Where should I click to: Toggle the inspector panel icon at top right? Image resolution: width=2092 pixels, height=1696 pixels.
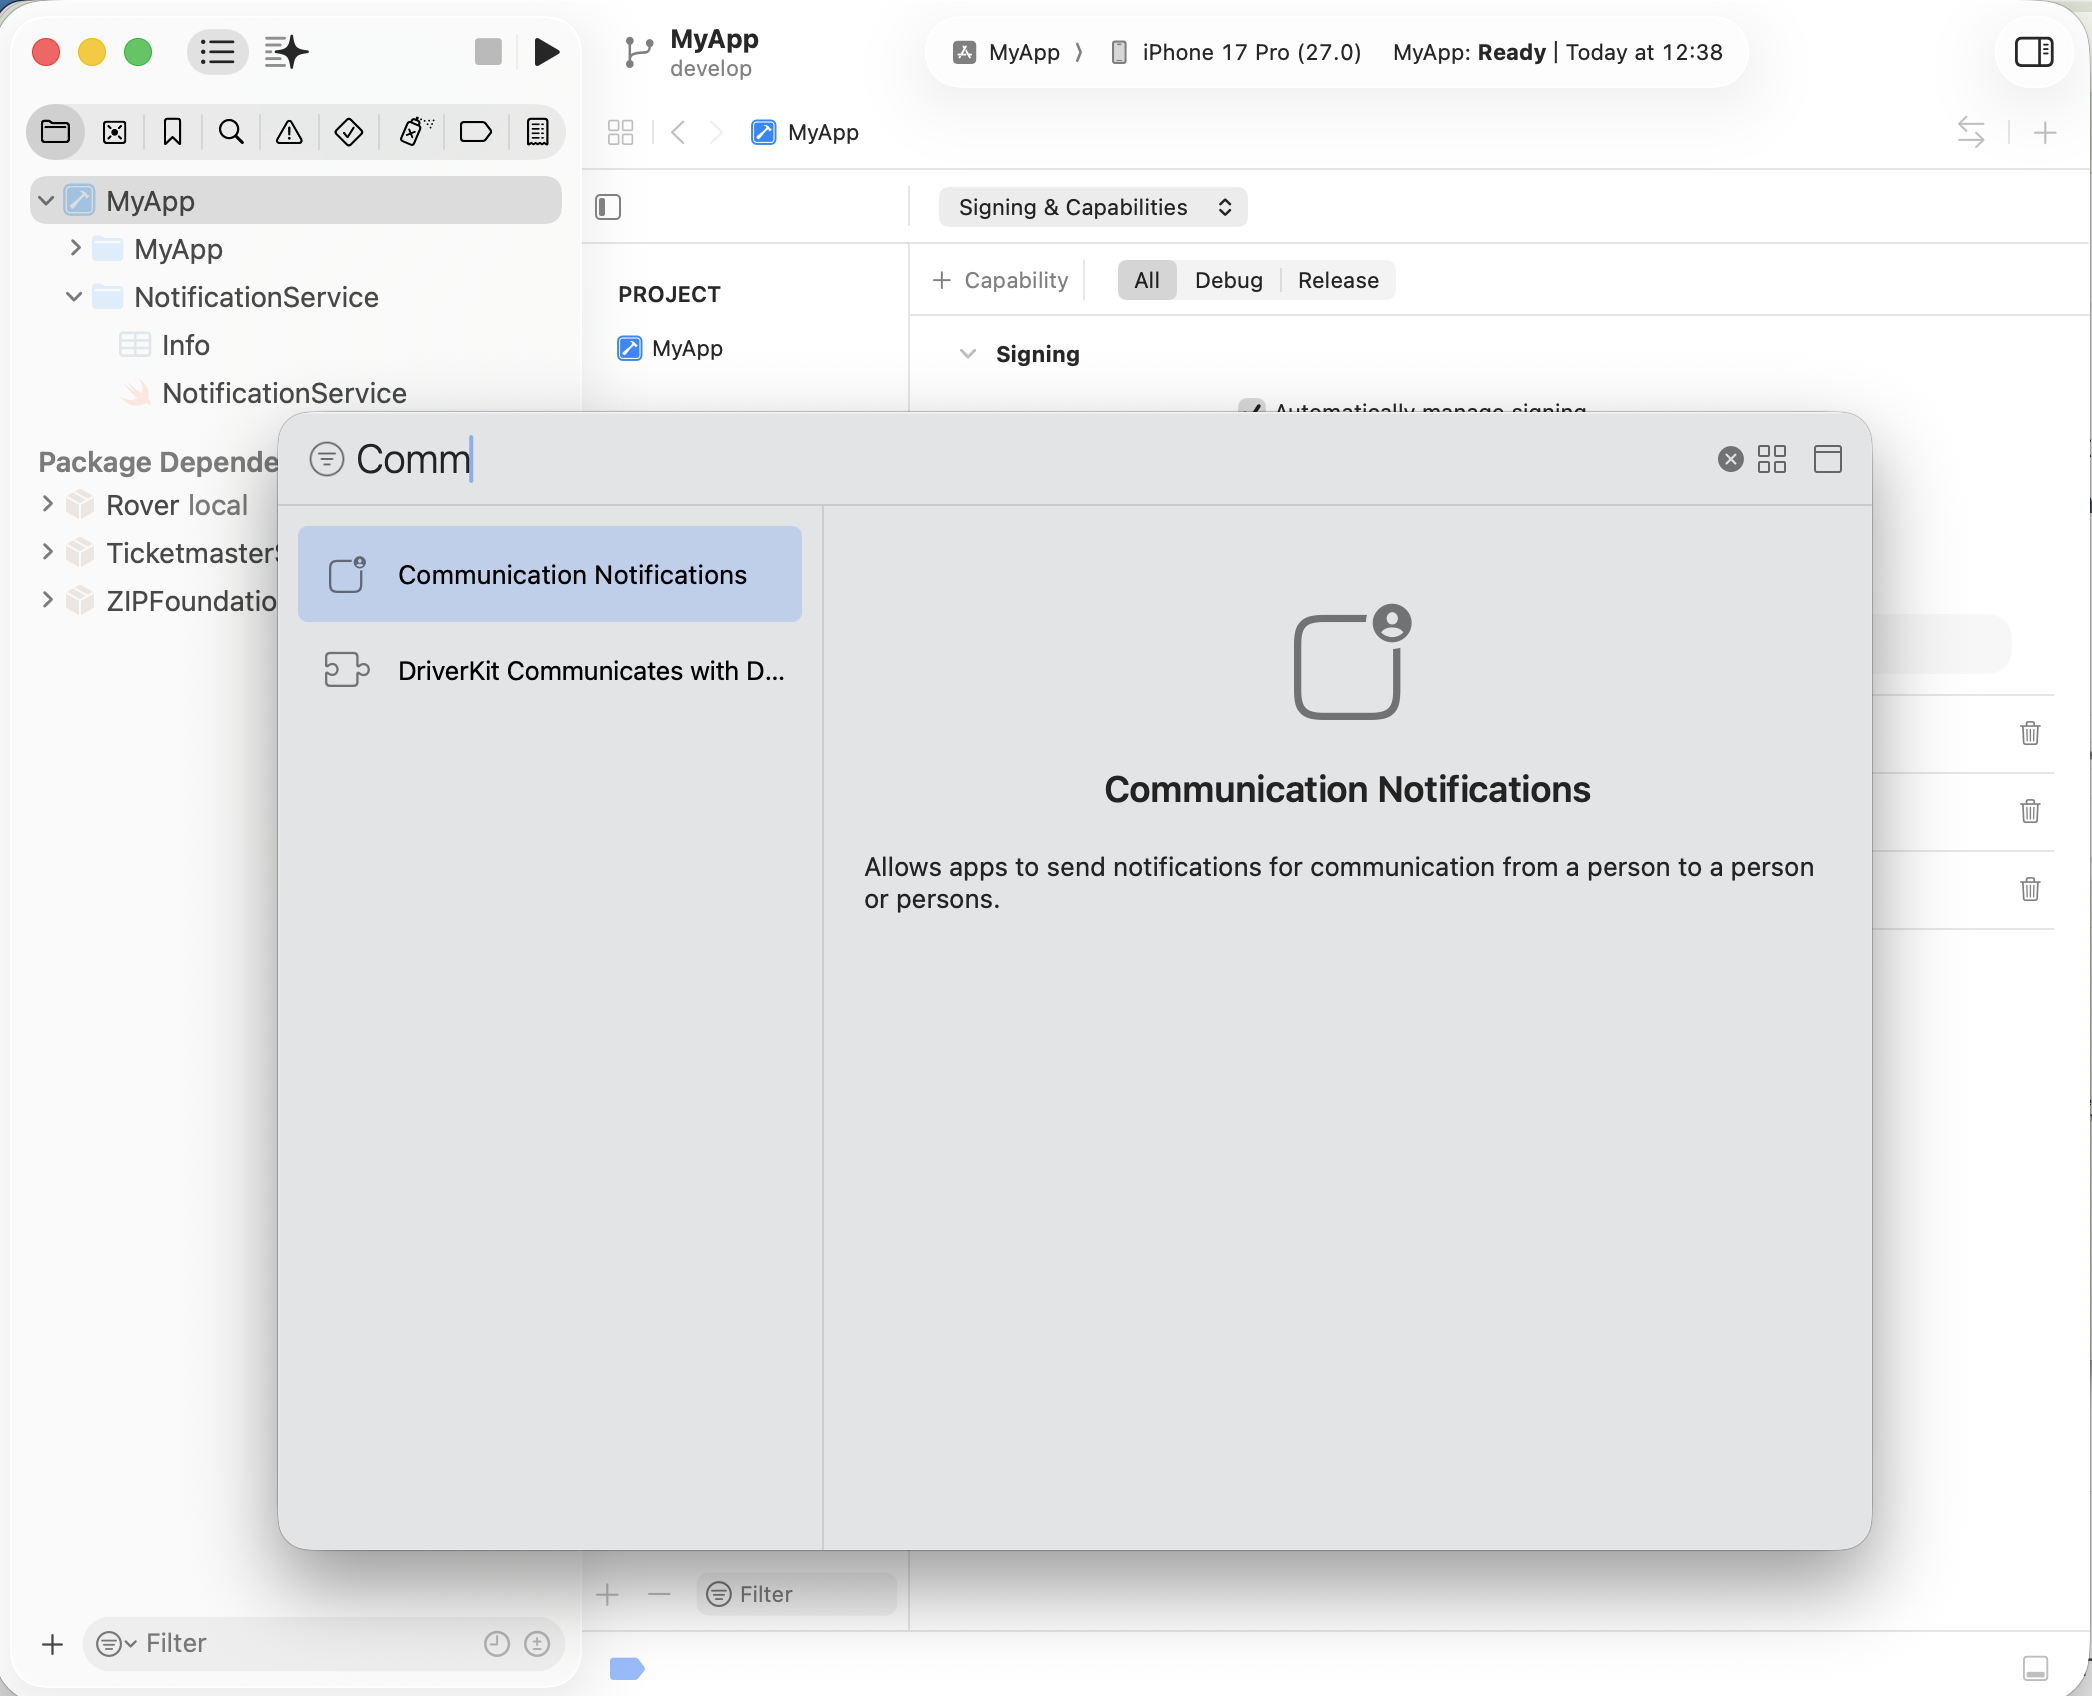point(2034,52)
